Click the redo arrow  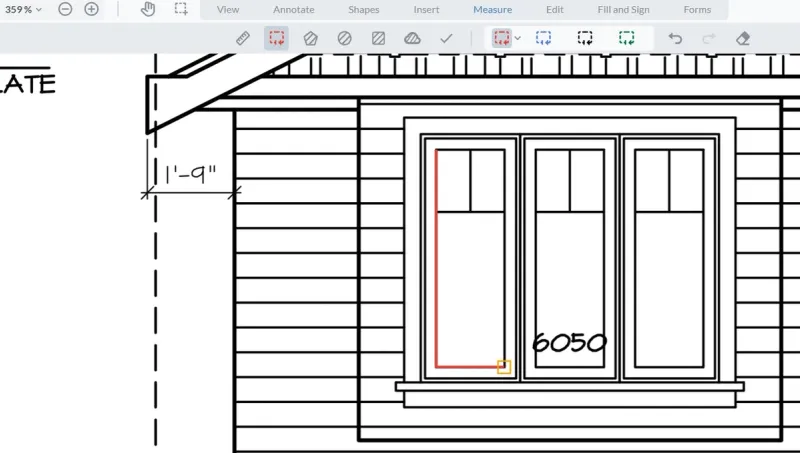click(709, 38)
